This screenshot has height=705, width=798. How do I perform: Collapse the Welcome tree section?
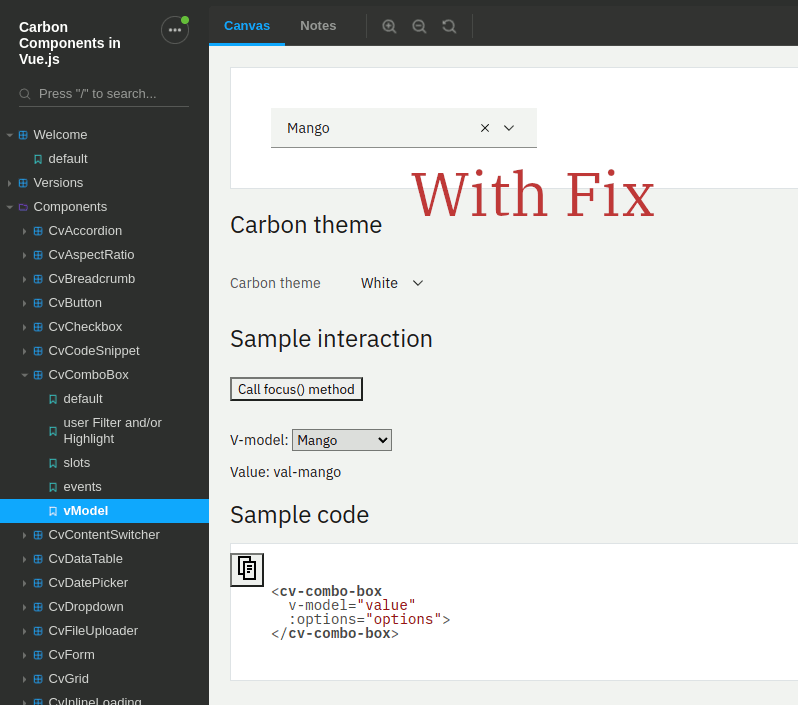9,135
